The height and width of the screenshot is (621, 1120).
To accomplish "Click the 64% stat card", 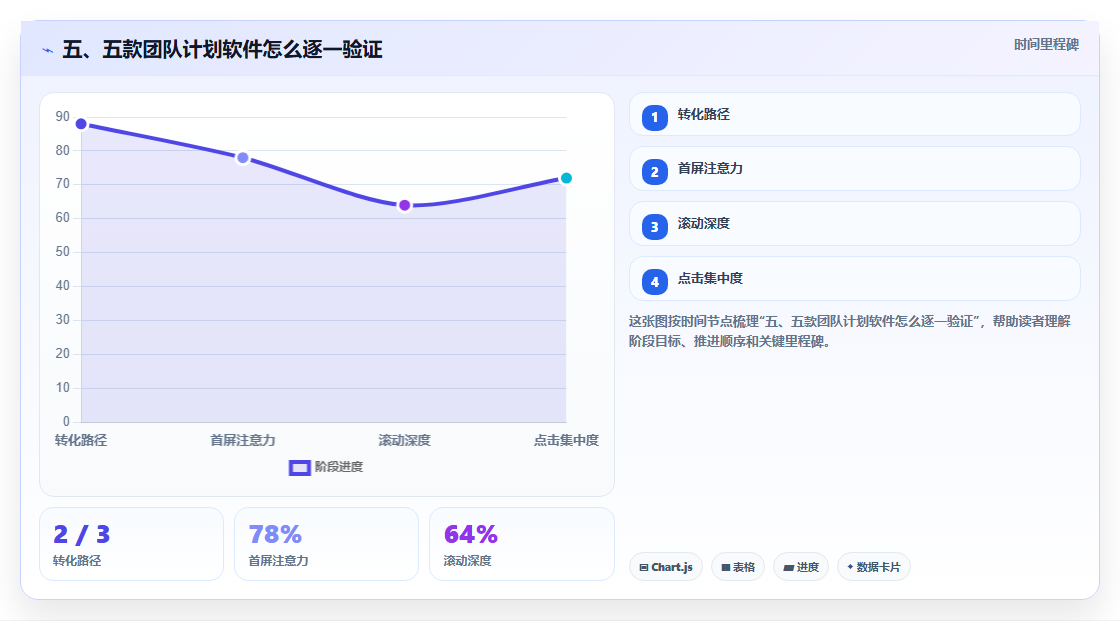I will tap(521, 544).
